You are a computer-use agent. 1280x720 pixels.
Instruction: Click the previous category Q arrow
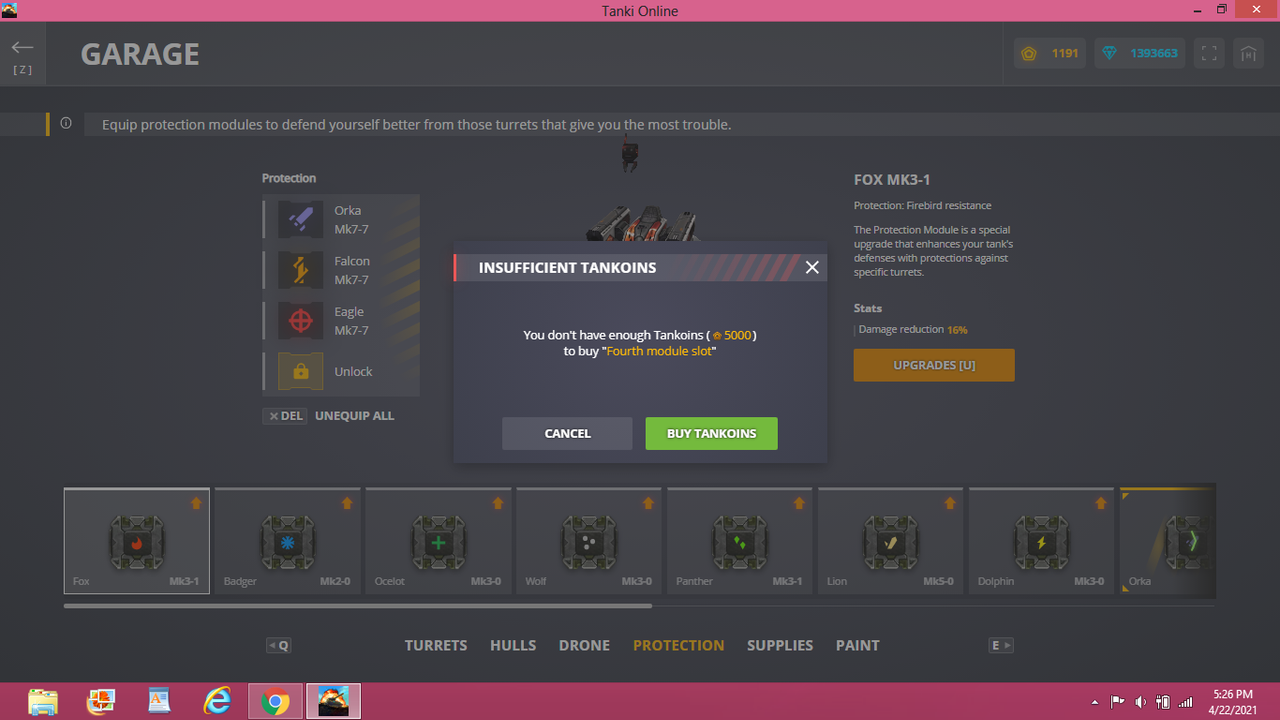click(x=278, y=645)
